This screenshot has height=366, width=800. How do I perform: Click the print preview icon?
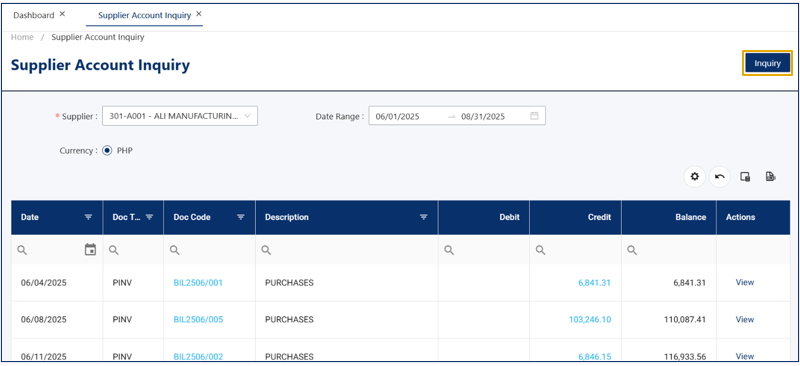745,177
